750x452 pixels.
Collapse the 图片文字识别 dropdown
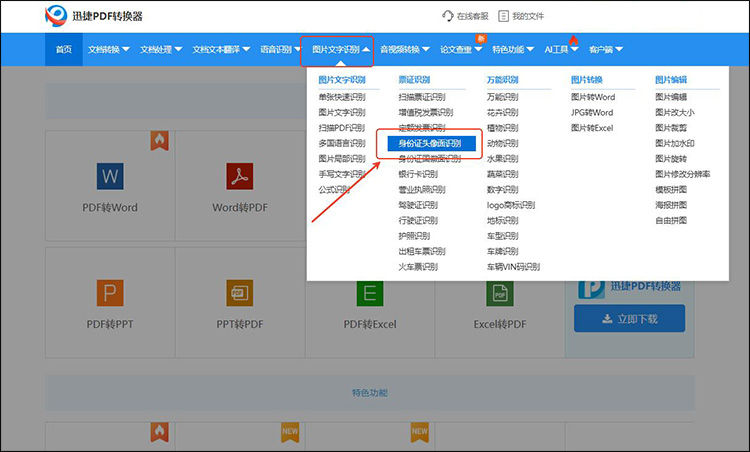[340, 48]
